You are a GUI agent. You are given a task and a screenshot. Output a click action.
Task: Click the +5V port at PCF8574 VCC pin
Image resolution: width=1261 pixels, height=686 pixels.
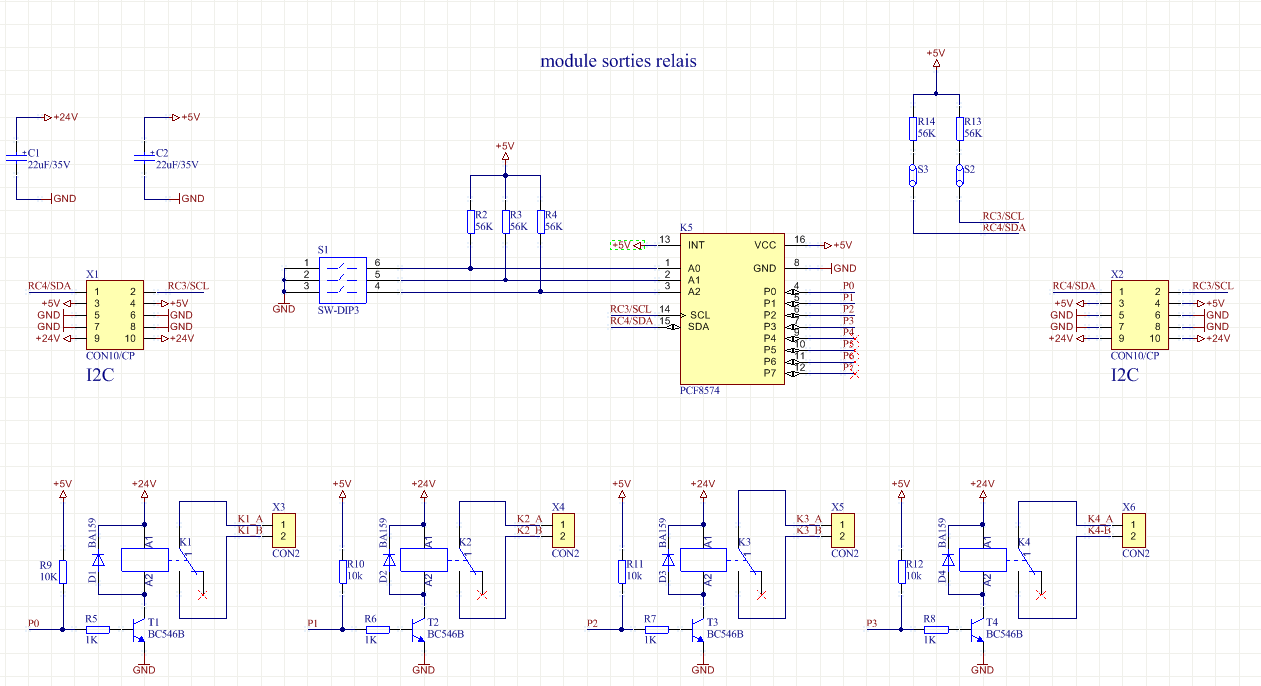[836, 245]
